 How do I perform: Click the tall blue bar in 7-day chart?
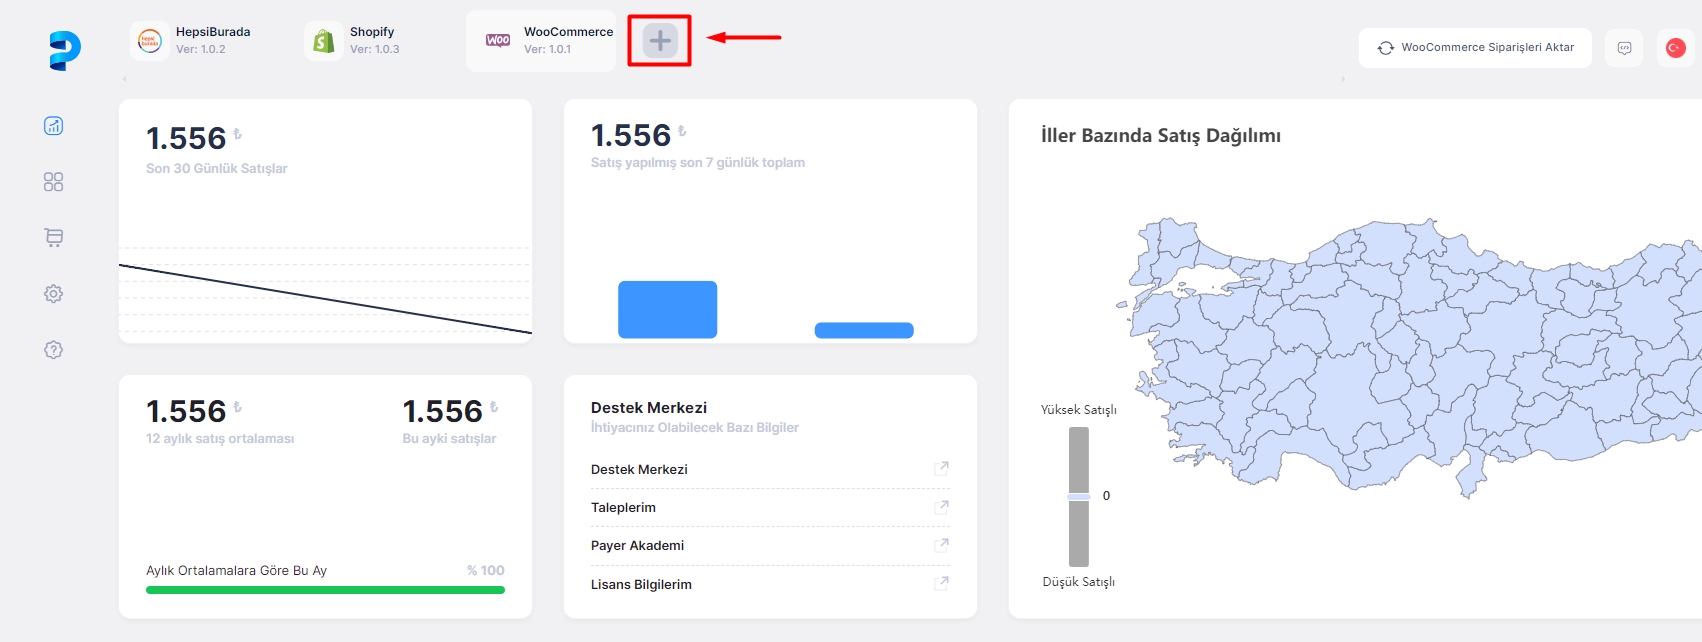667,310
